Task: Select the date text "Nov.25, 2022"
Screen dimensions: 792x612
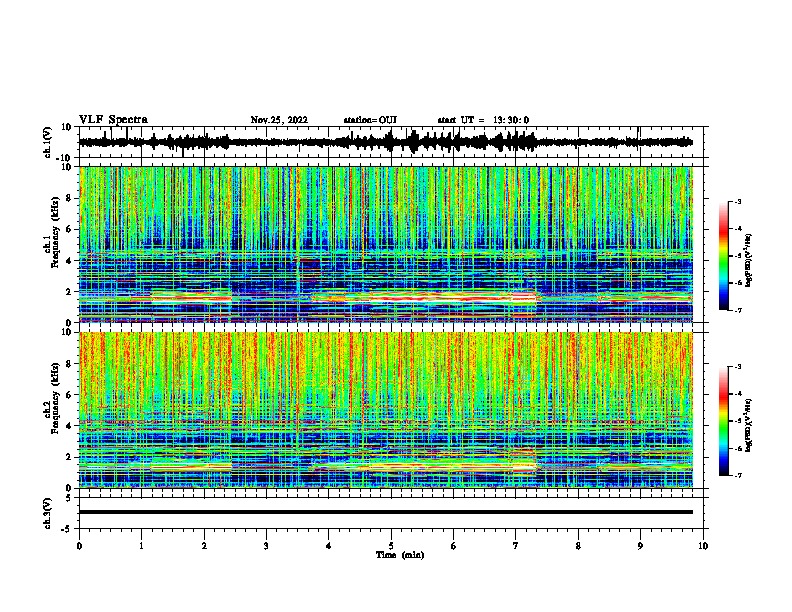Action: [279, 120]
